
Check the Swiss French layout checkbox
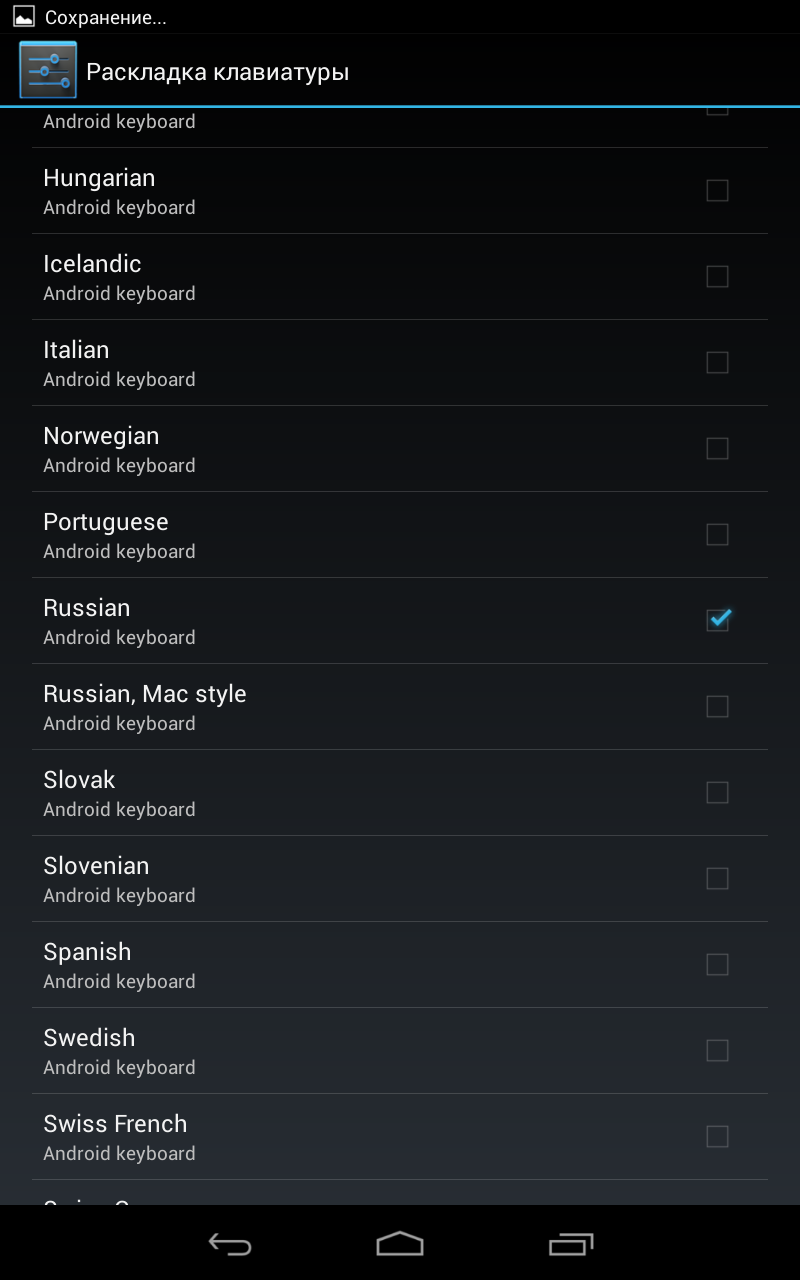[717, 1136]
